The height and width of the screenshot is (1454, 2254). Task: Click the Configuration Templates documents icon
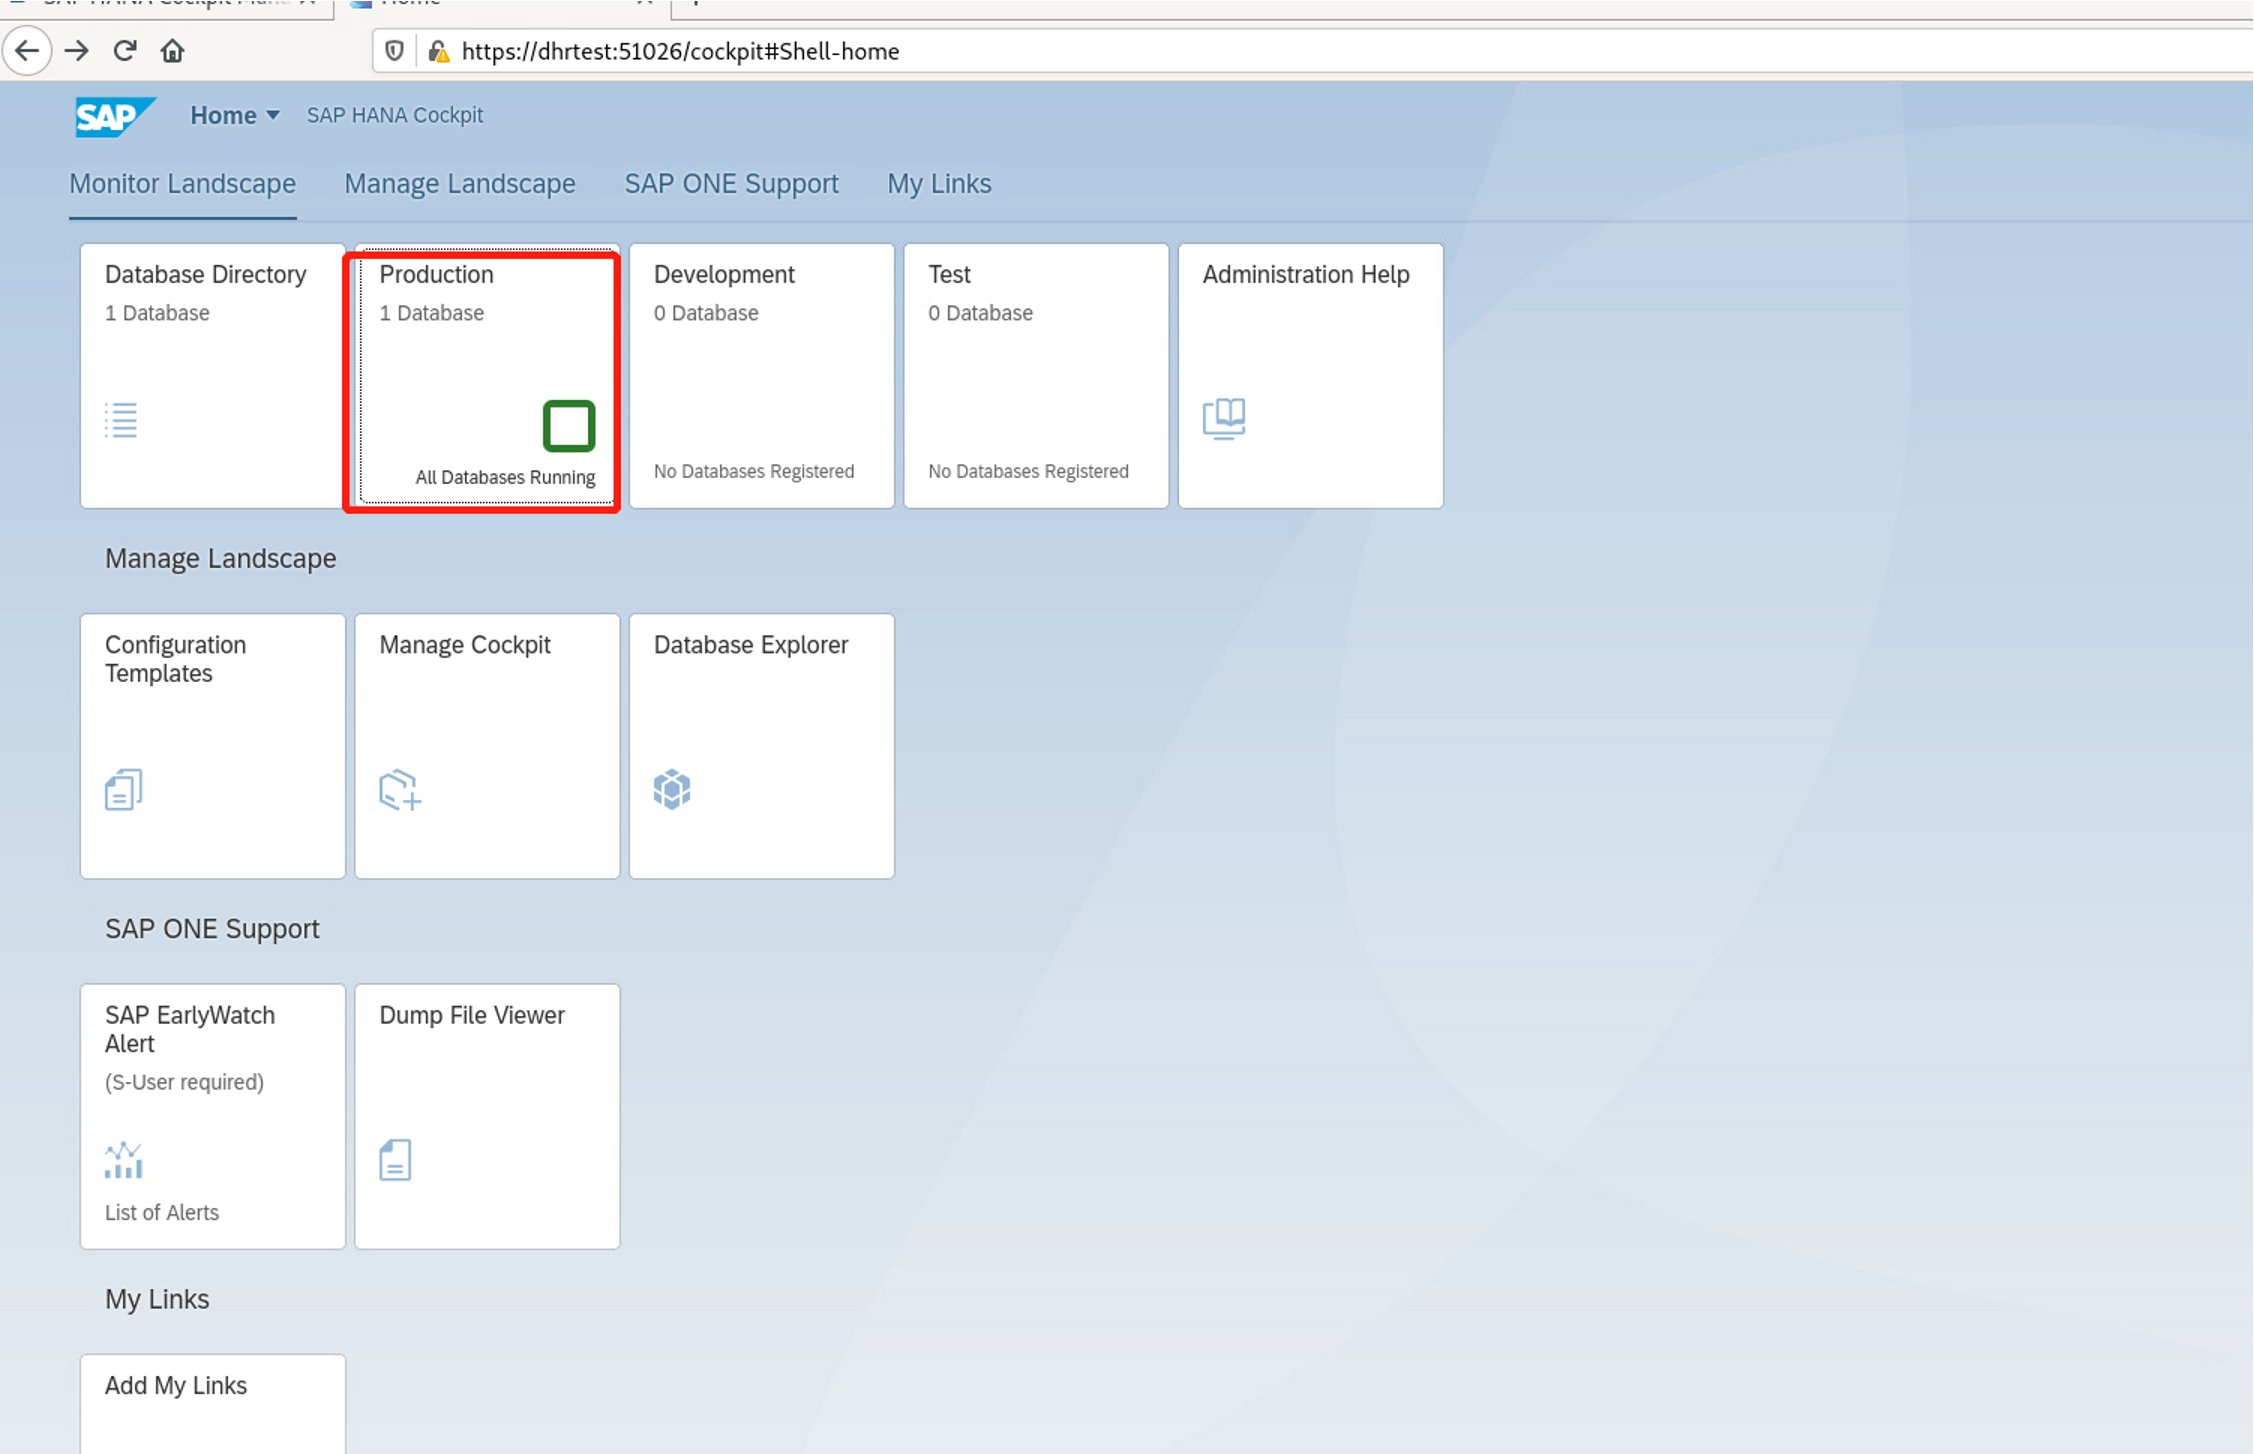(124, 790)
